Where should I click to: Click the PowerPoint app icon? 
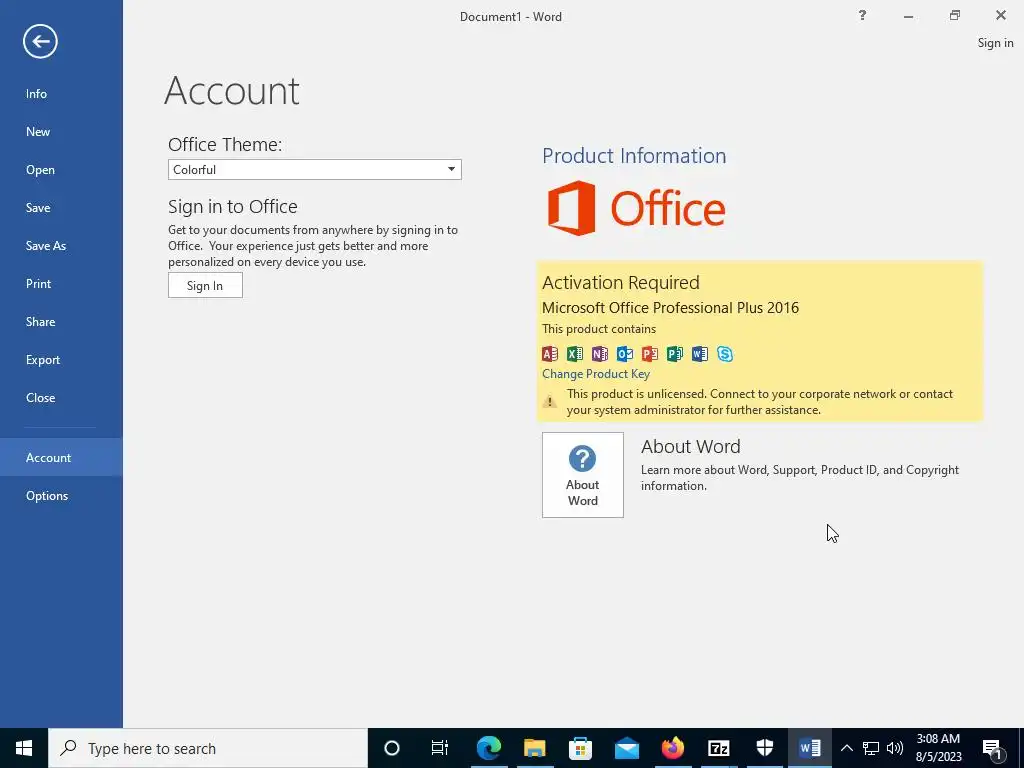click(x=650, y=354)
